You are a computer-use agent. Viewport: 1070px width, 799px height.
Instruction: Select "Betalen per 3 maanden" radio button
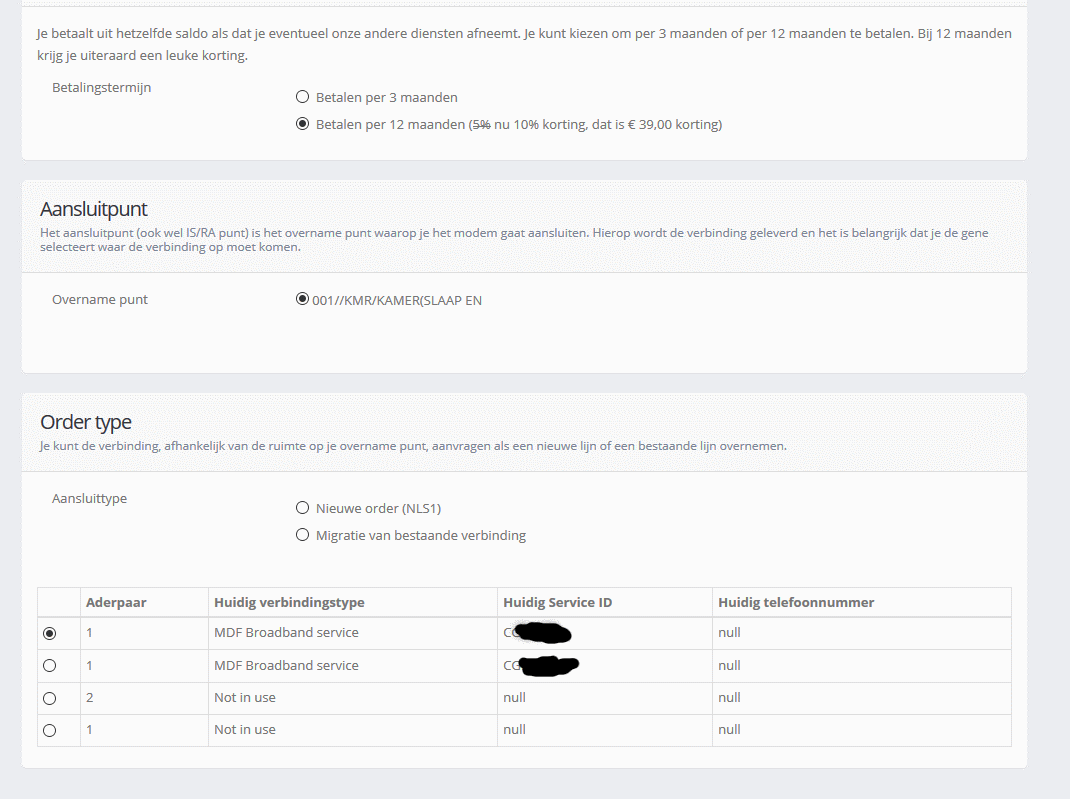302,98
